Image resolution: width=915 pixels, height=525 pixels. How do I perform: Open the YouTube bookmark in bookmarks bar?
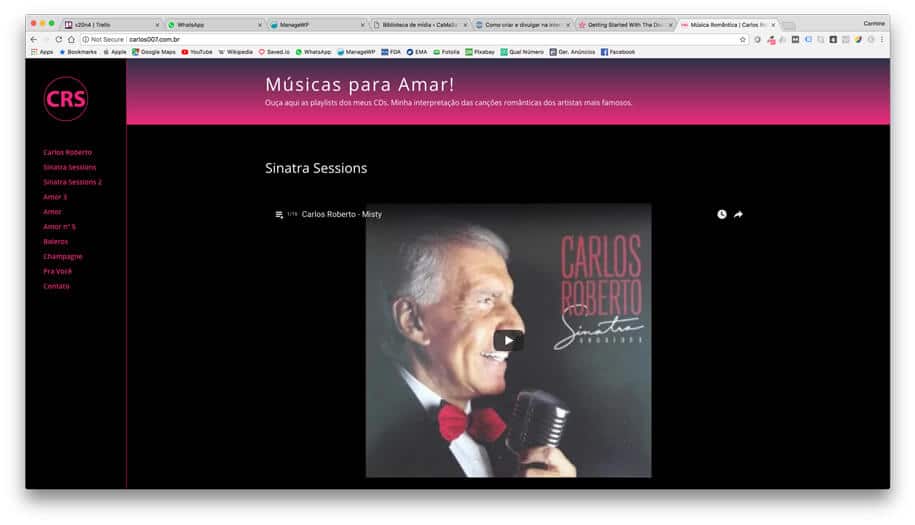[197, 51]
